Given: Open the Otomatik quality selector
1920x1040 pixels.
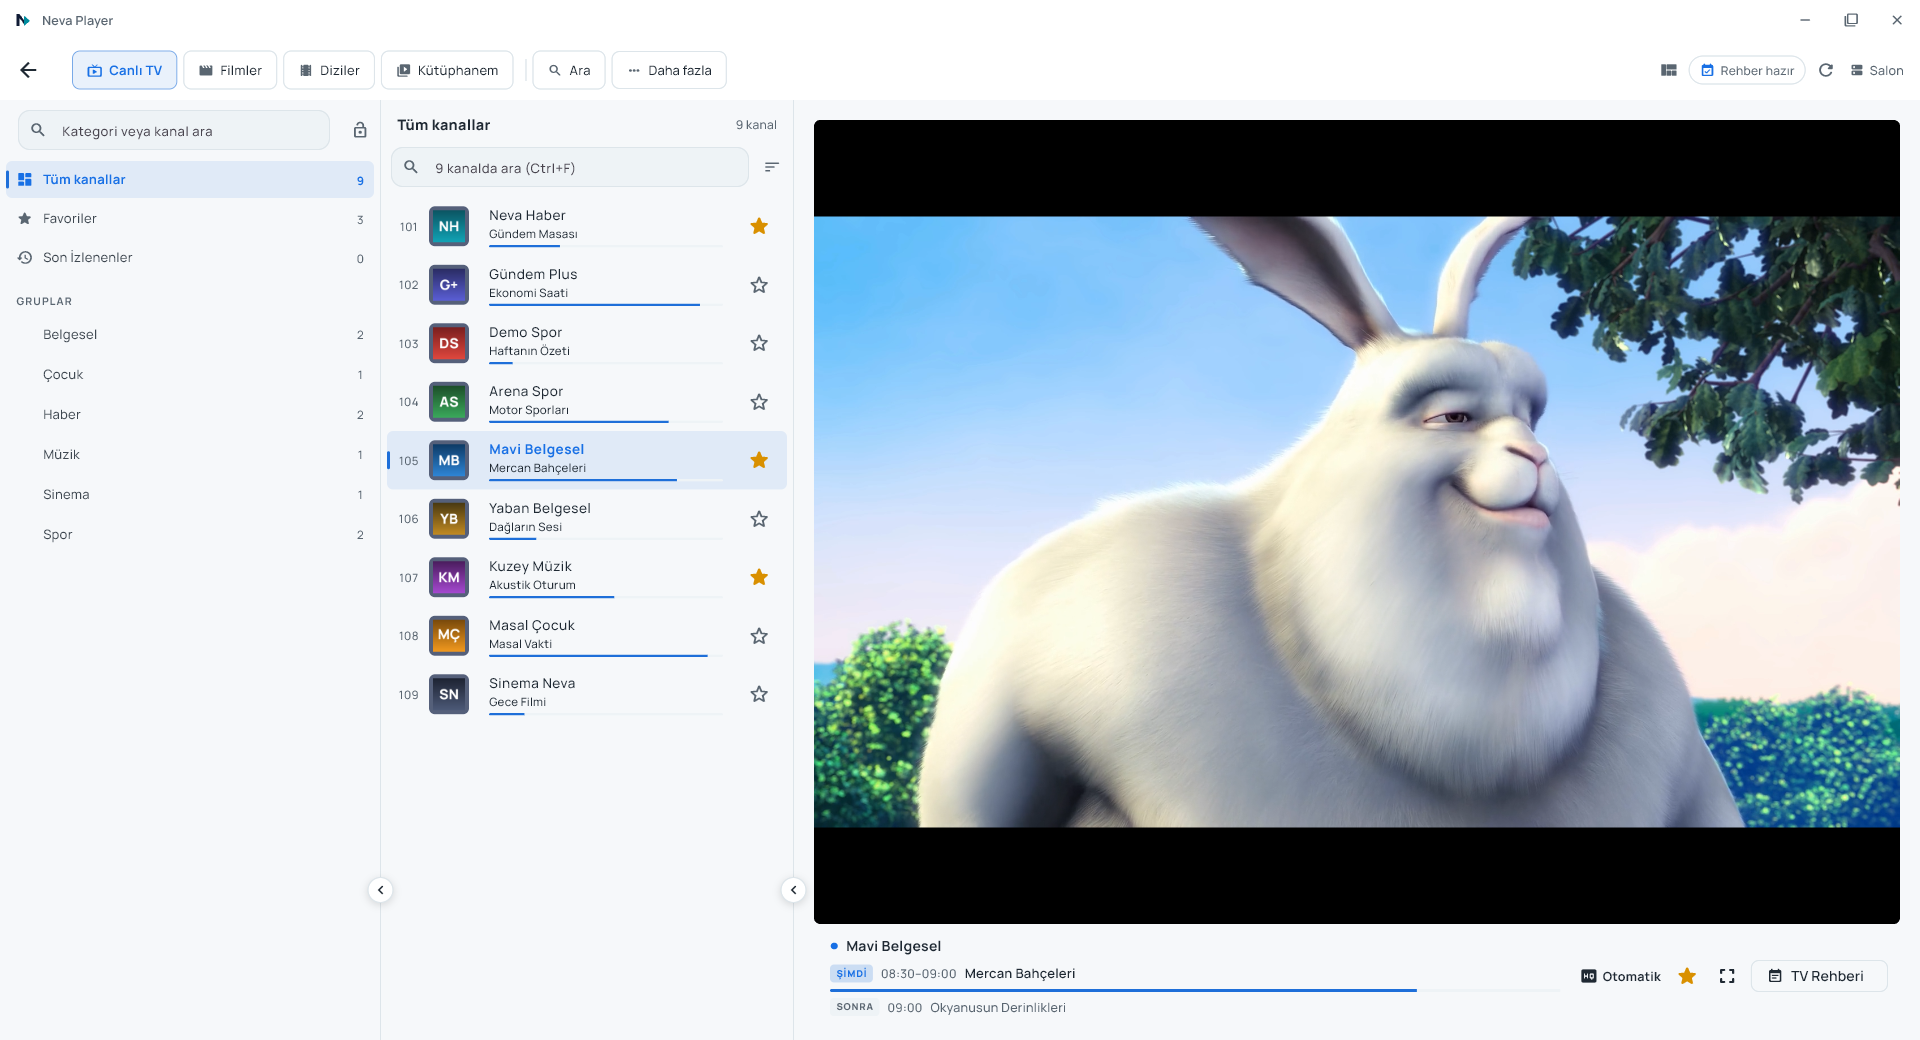Looking at the screenshot, I should 1620,976.
